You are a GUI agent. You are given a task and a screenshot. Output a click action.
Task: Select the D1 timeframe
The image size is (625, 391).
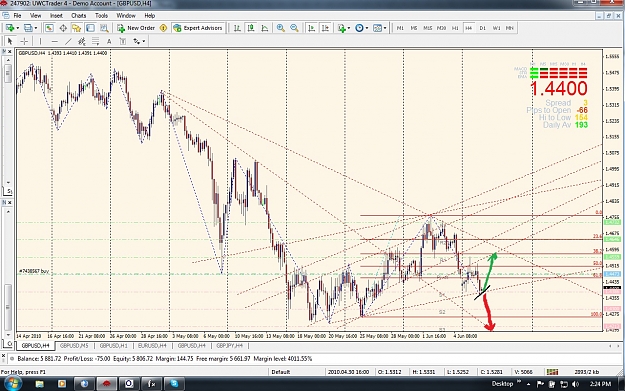pyautogui.click(x=482, y=28)
